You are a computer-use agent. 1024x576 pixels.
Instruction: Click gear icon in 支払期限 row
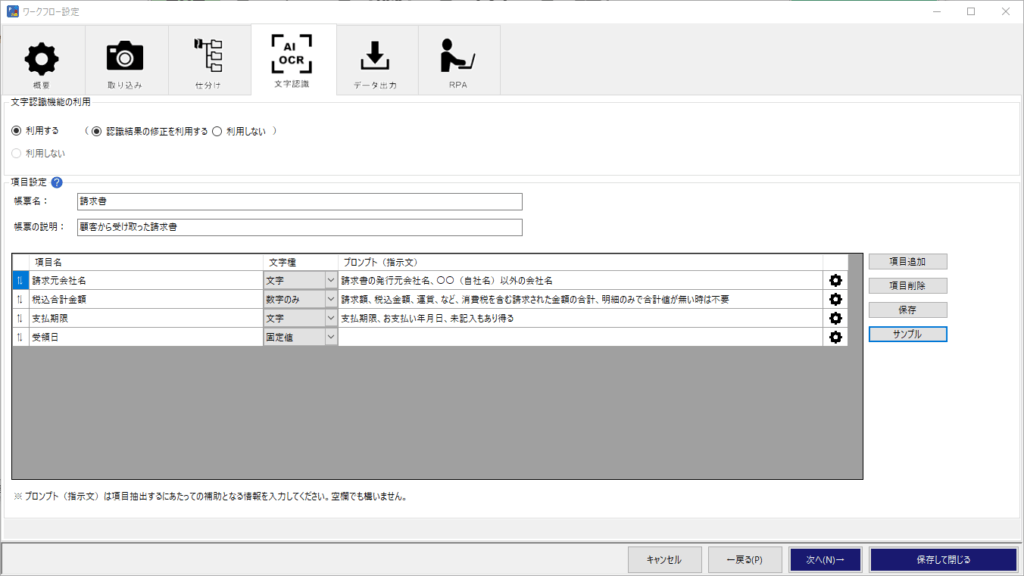coord(835,318)
